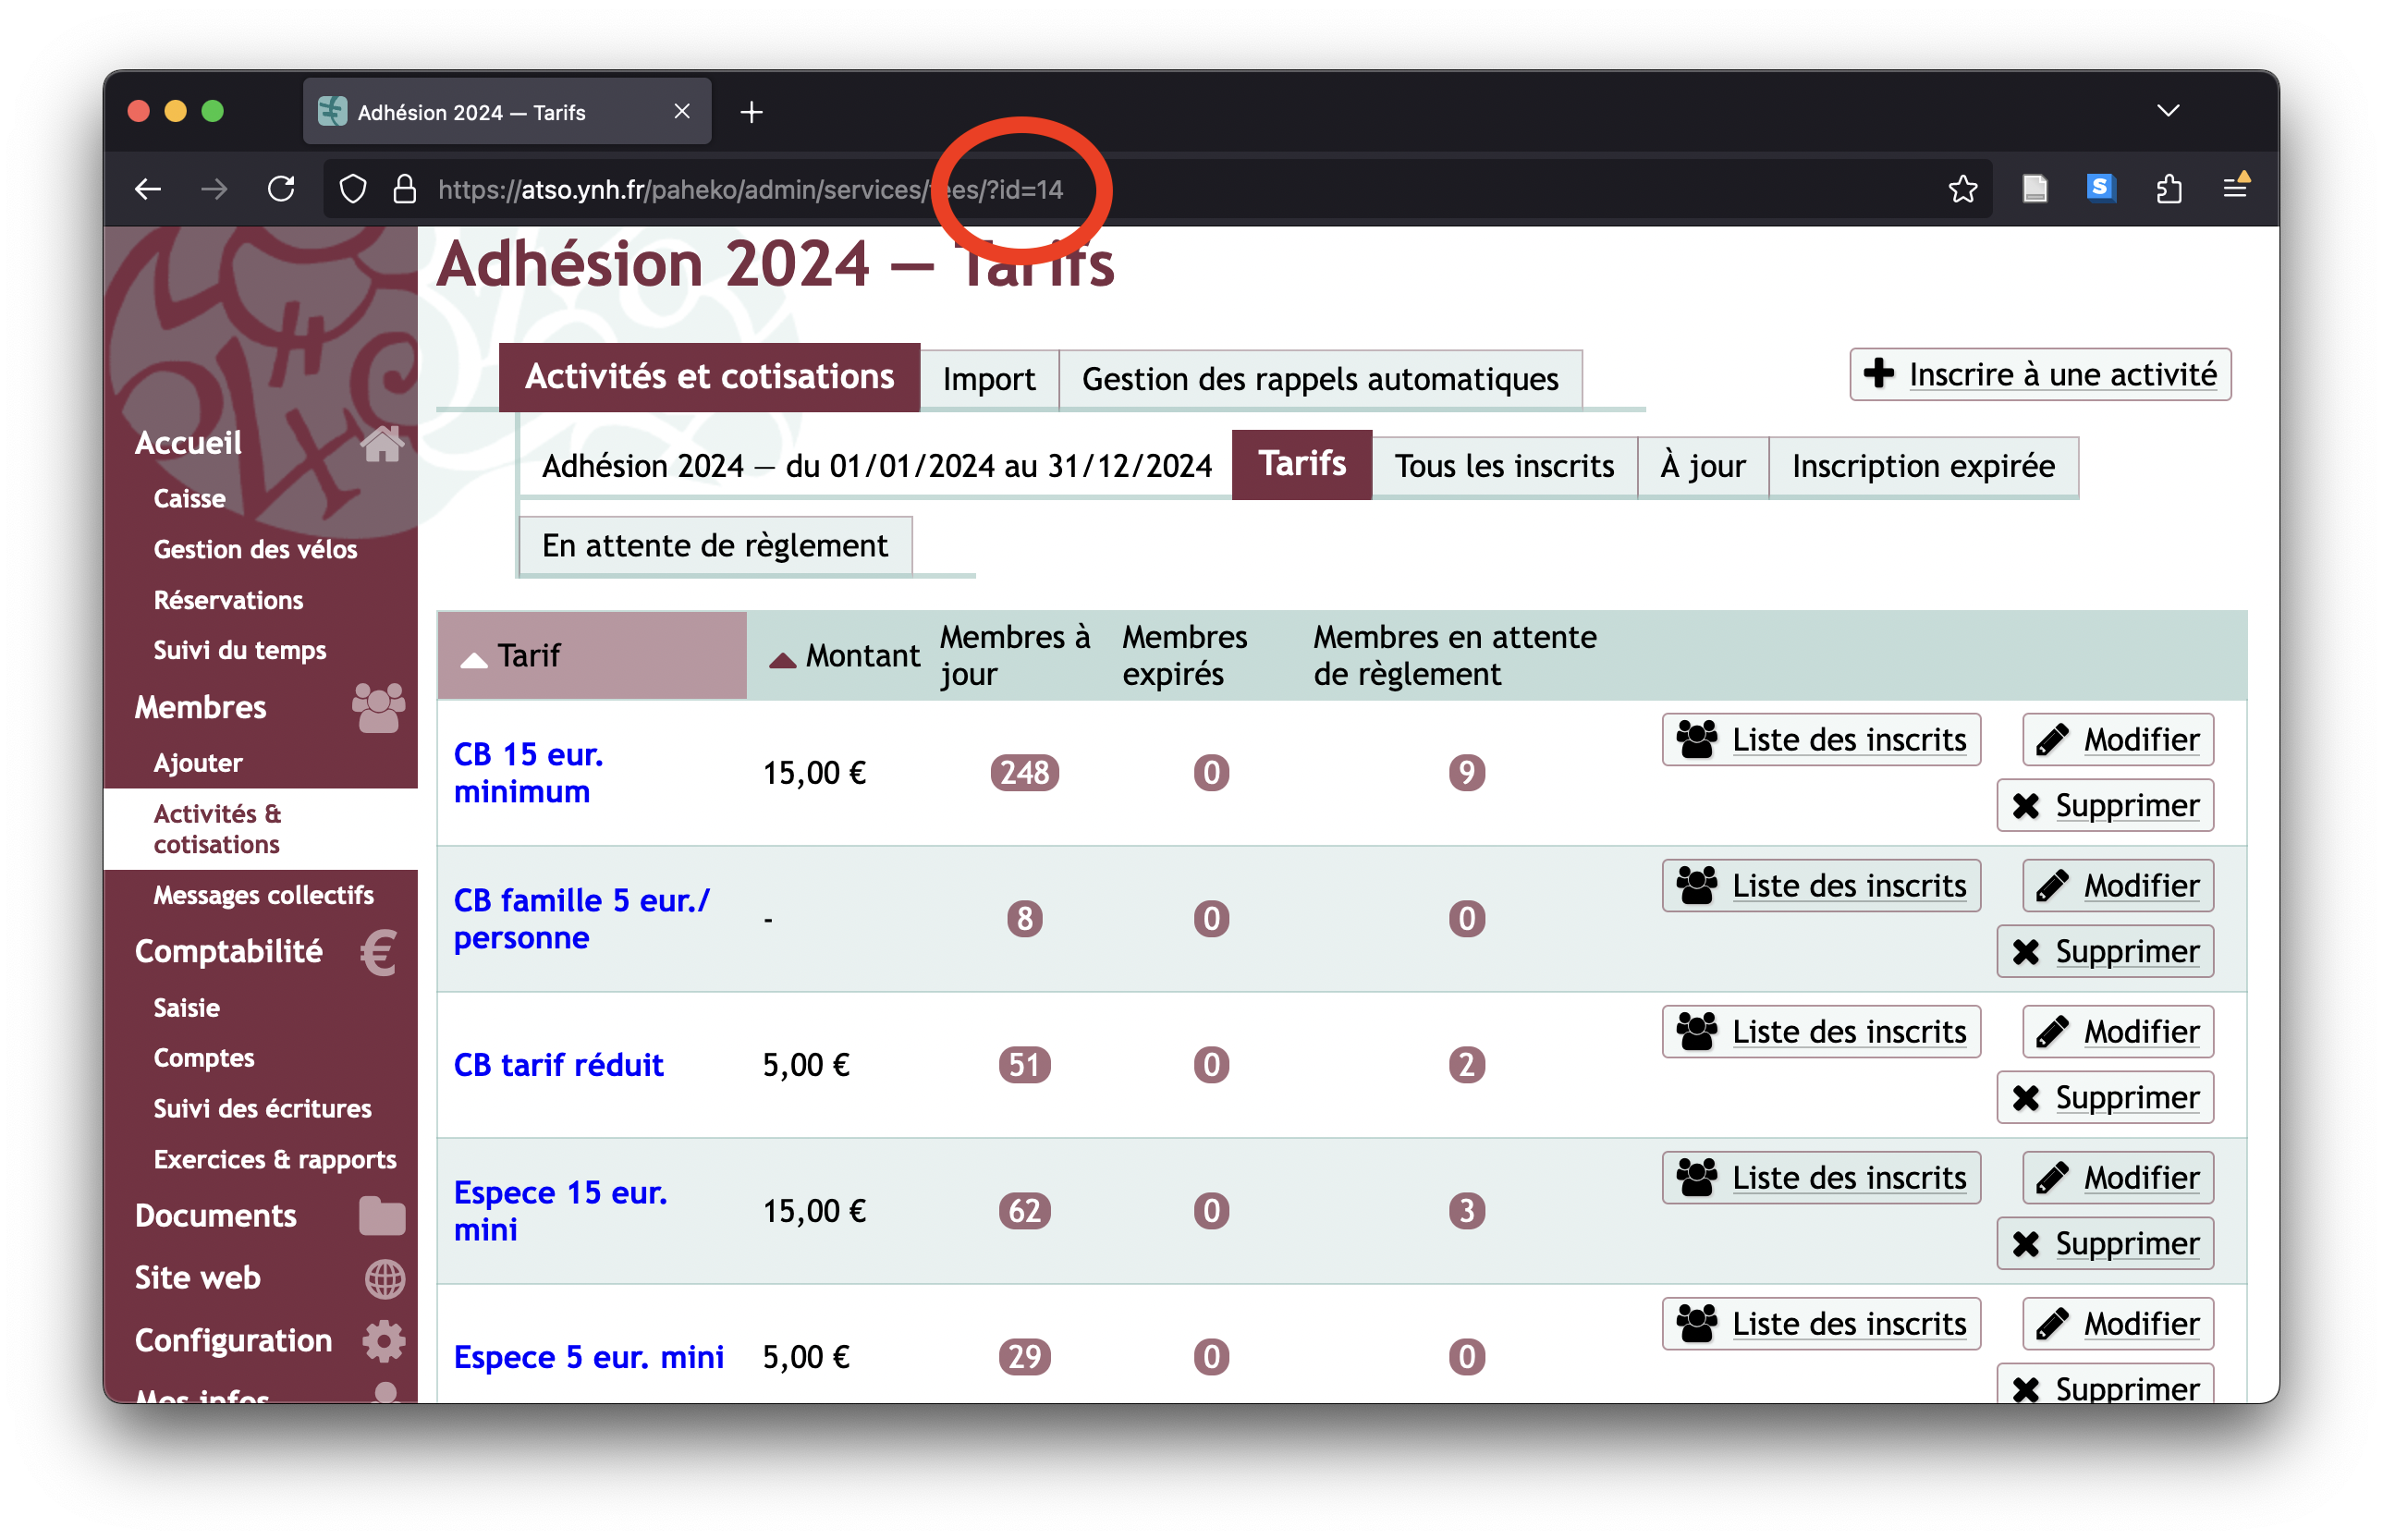Supprimer the CB 15 eur. minimum tarif
Viewport: 2383px width, 1540px height.
(x=2104, y=805)
